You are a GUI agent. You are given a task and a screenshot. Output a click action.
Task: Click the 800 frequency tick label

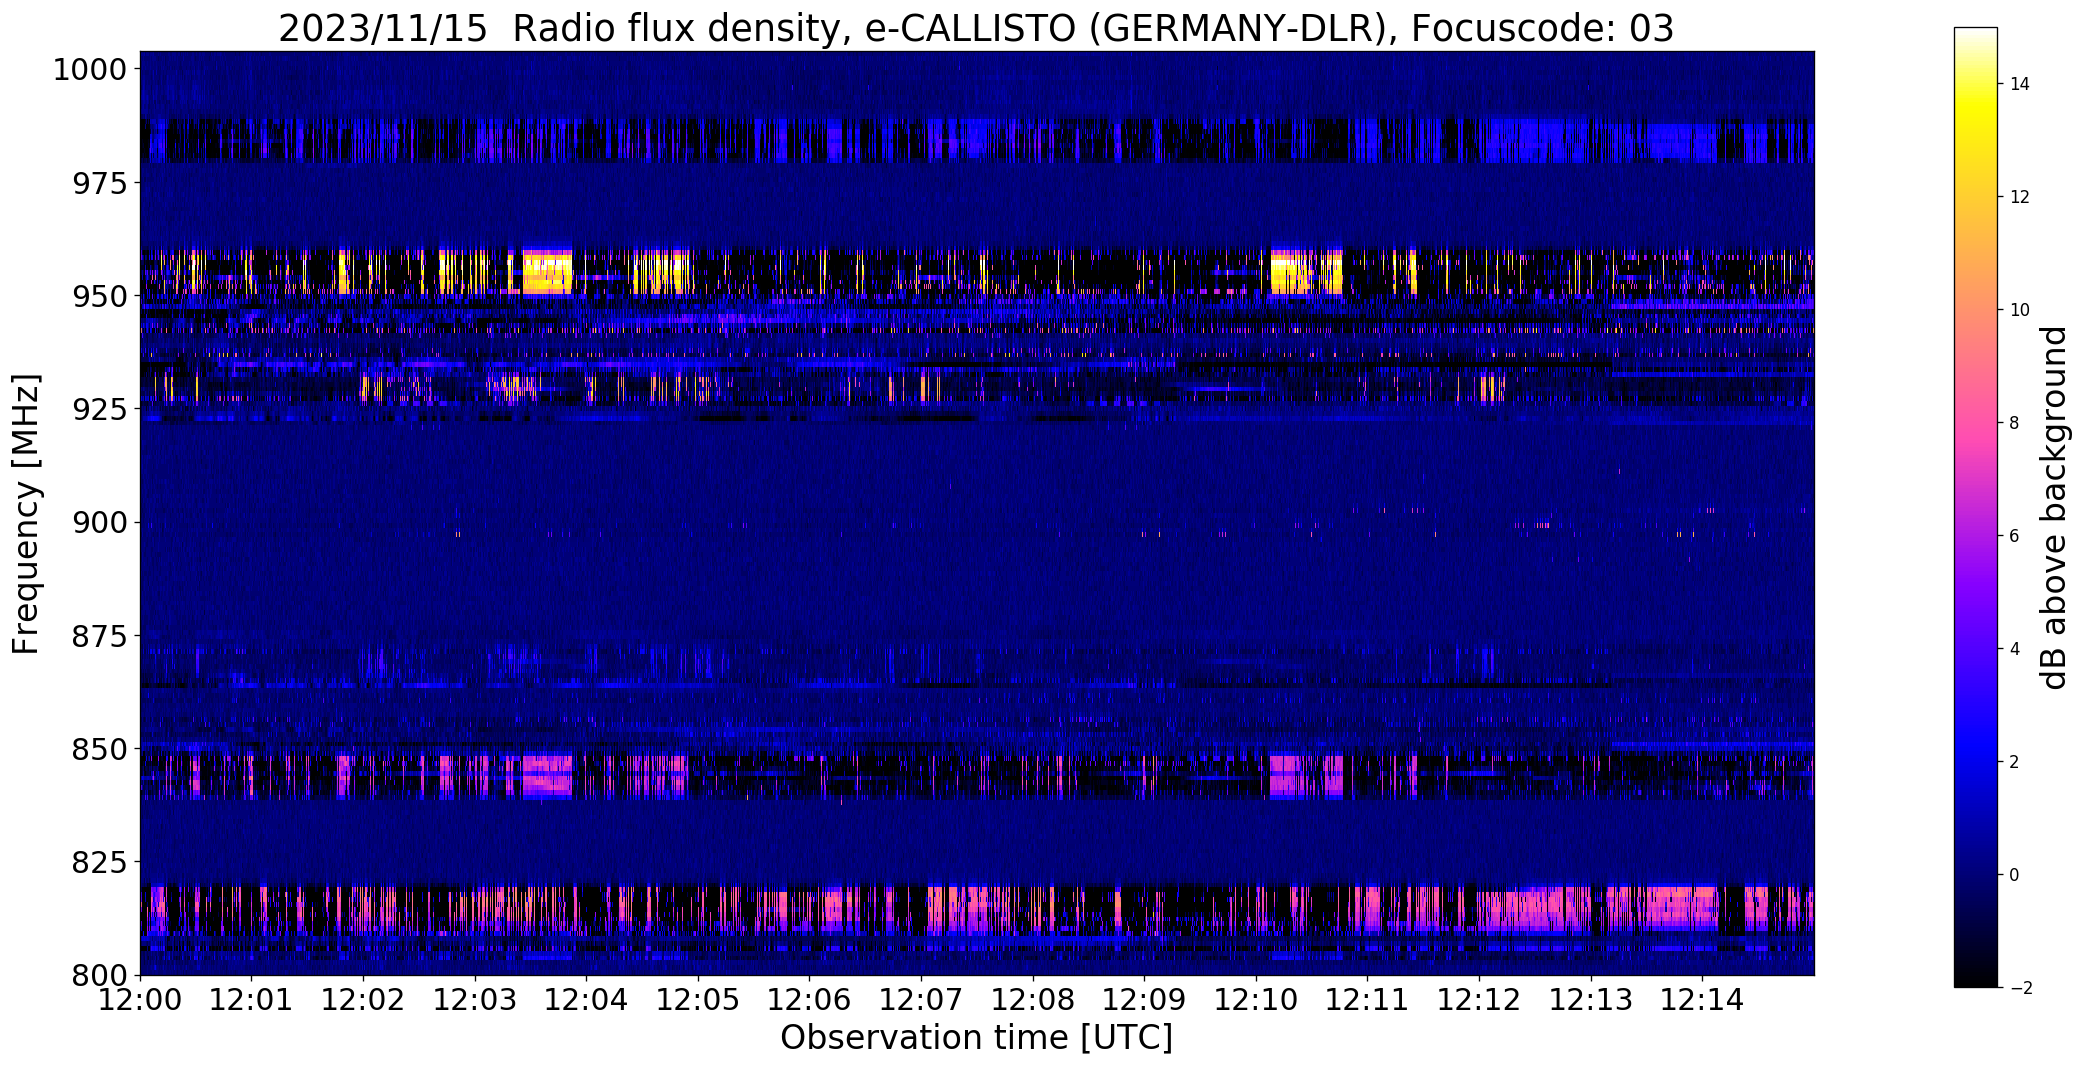[x=99, y=975]
